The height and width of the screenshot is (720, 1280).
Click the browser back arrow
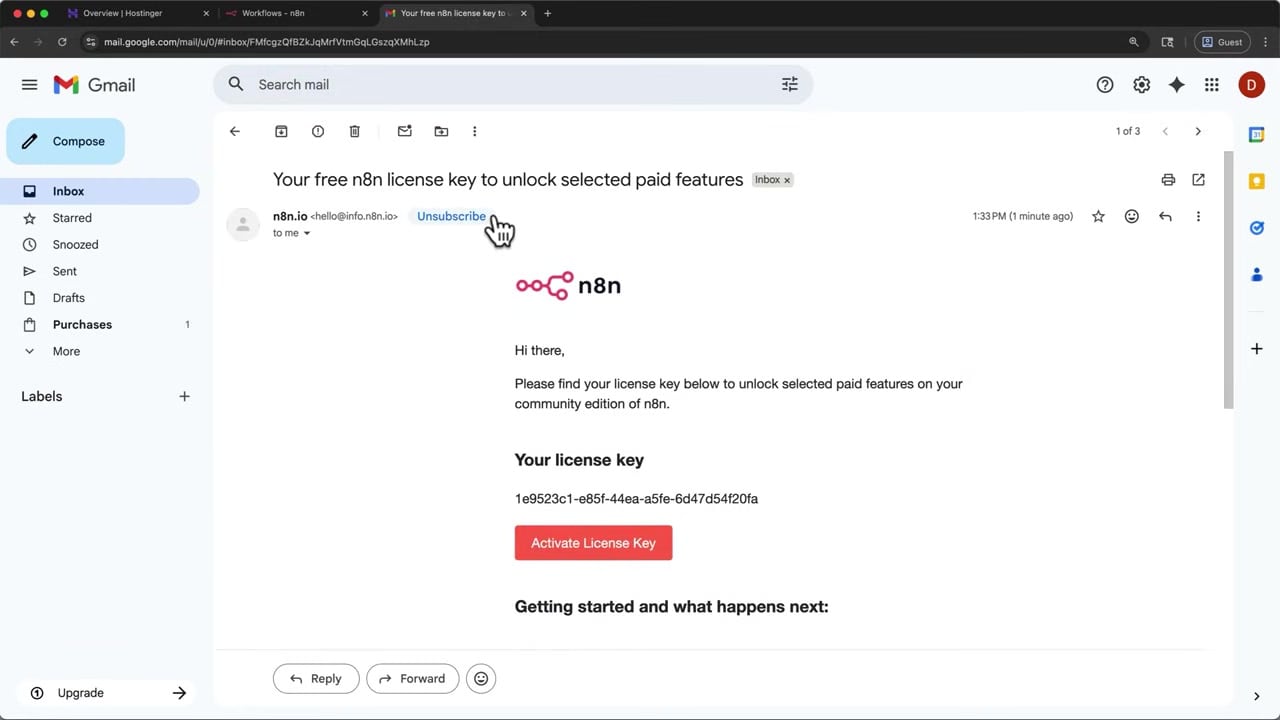pos(14,42)
